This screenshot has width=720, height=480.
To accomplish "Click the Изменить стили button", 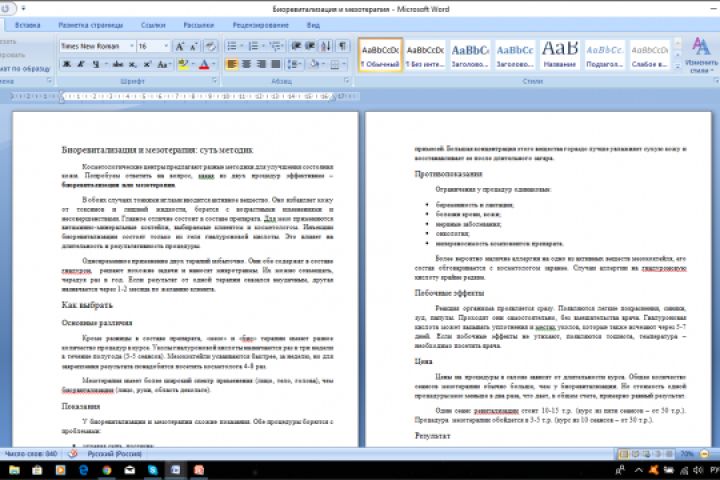I will pos(701,56).
